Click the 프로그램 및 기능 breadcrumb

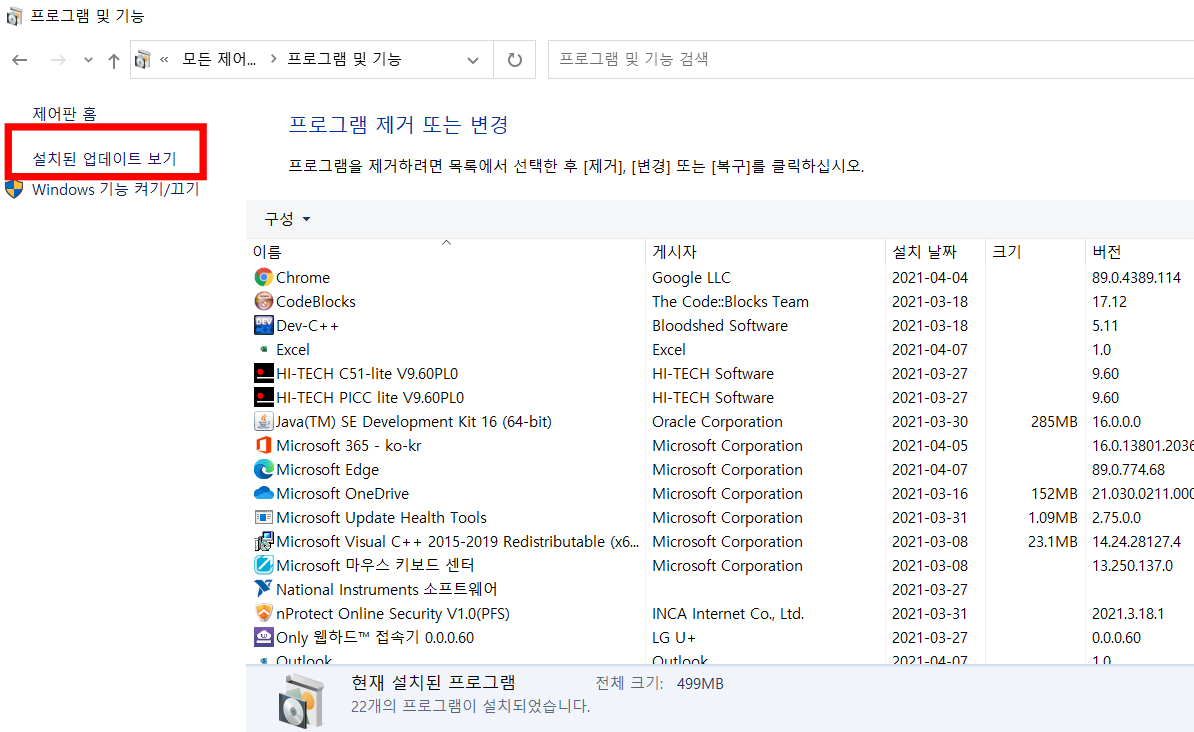[x=344, y=59]
